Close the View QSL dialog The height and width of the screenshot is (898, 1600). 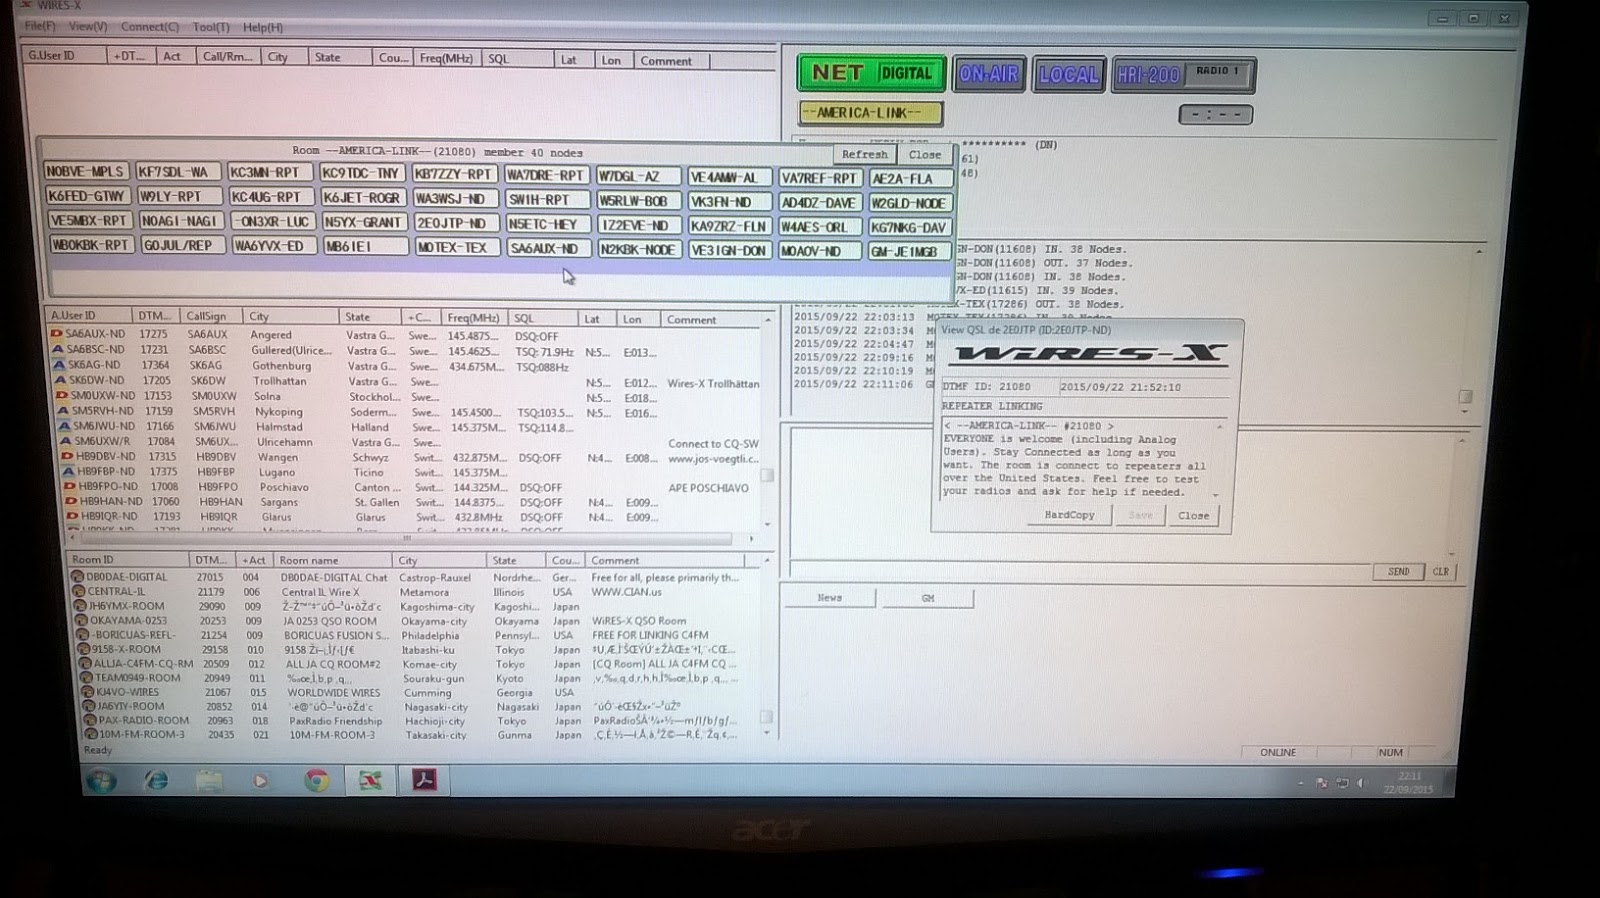pos(1193,516)
